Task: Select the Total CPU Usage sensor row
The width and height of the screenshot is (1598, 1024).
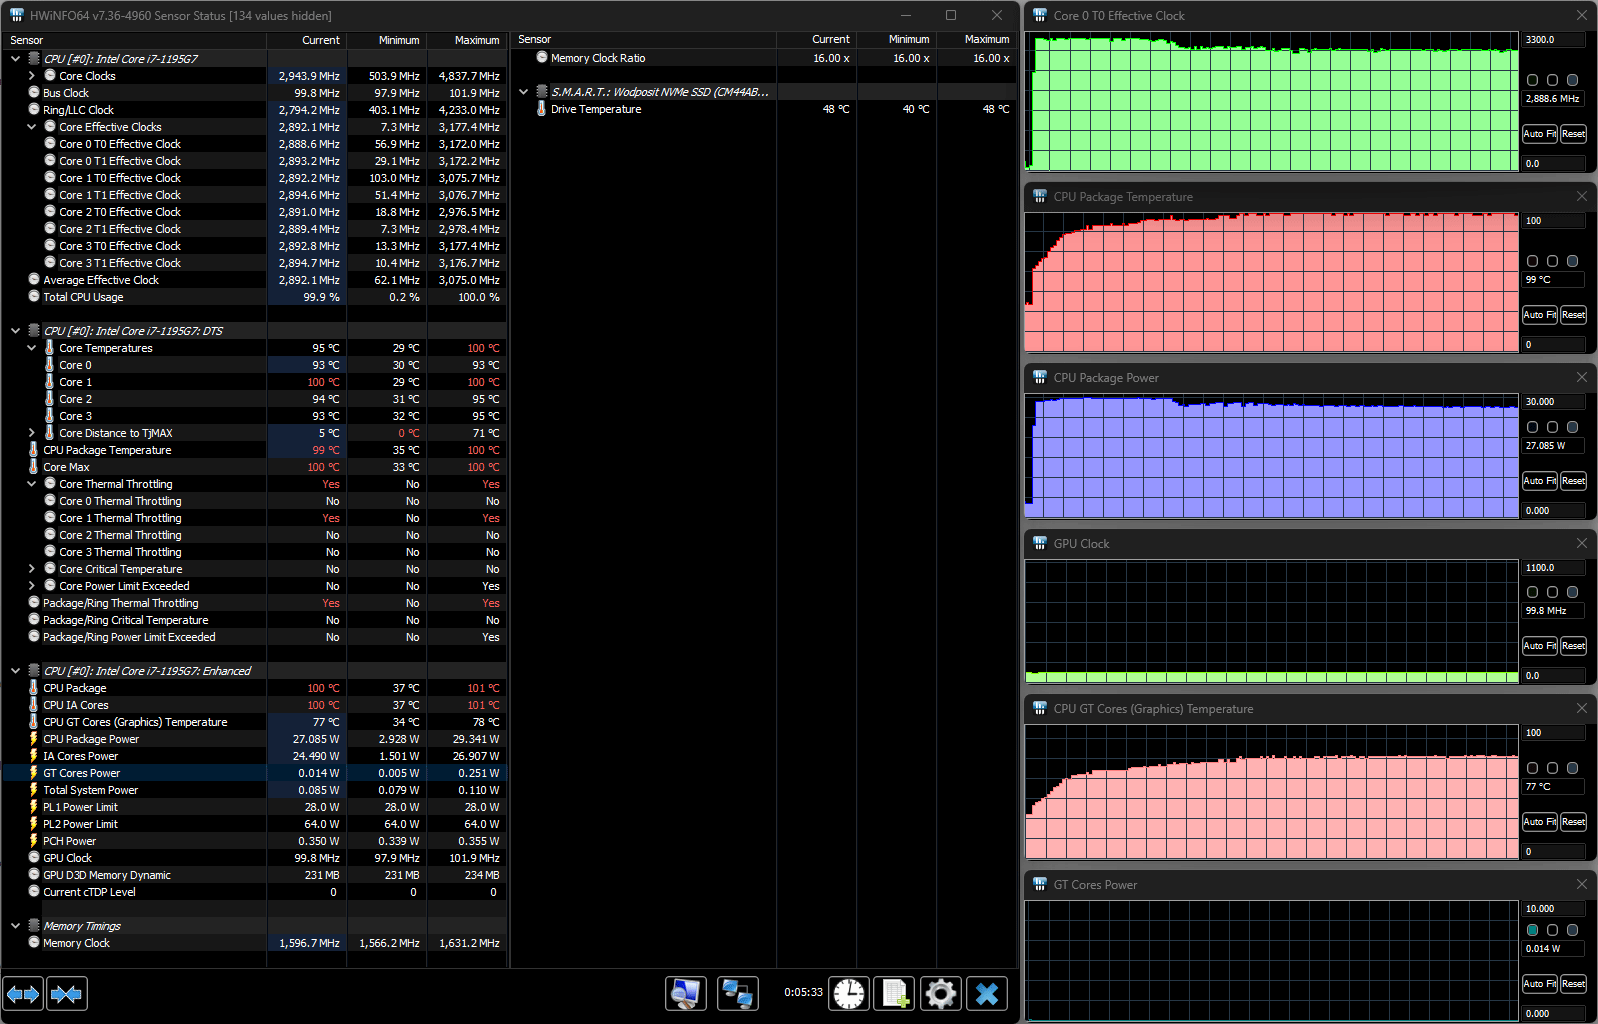Action: 83,297
